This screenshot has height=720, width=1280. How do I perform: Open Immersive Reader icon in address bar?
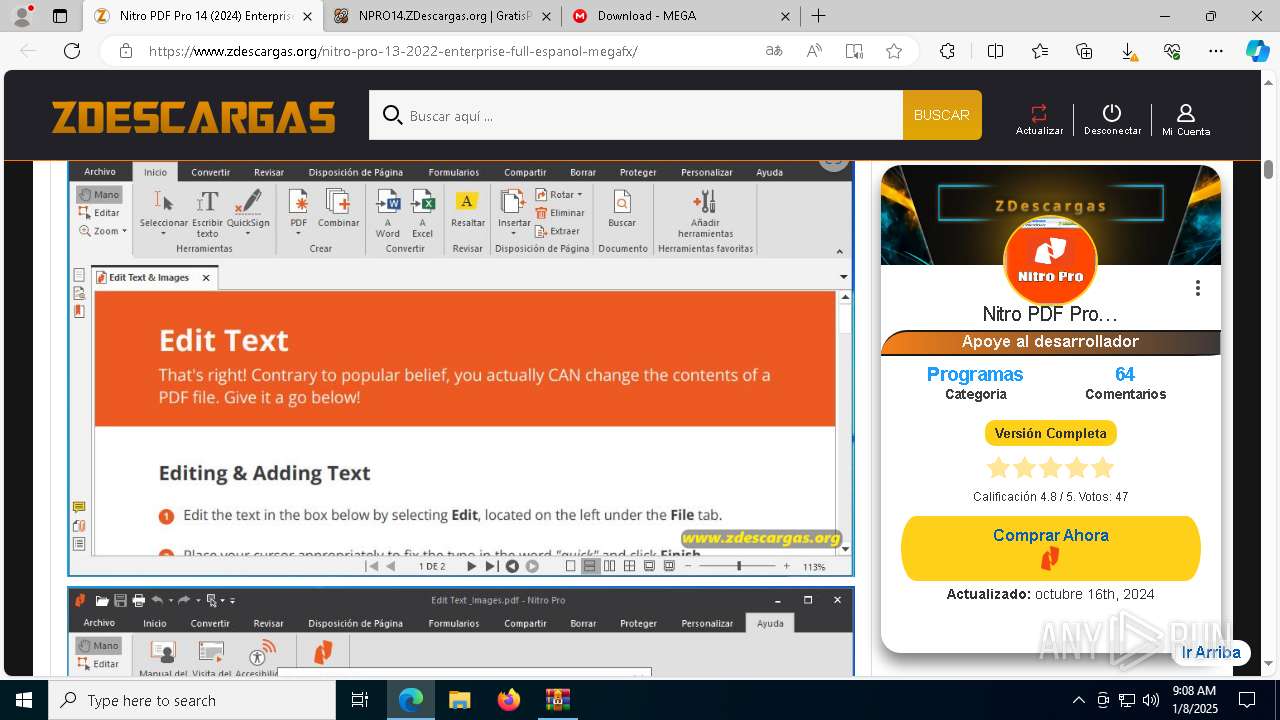[x=854, y=51]
